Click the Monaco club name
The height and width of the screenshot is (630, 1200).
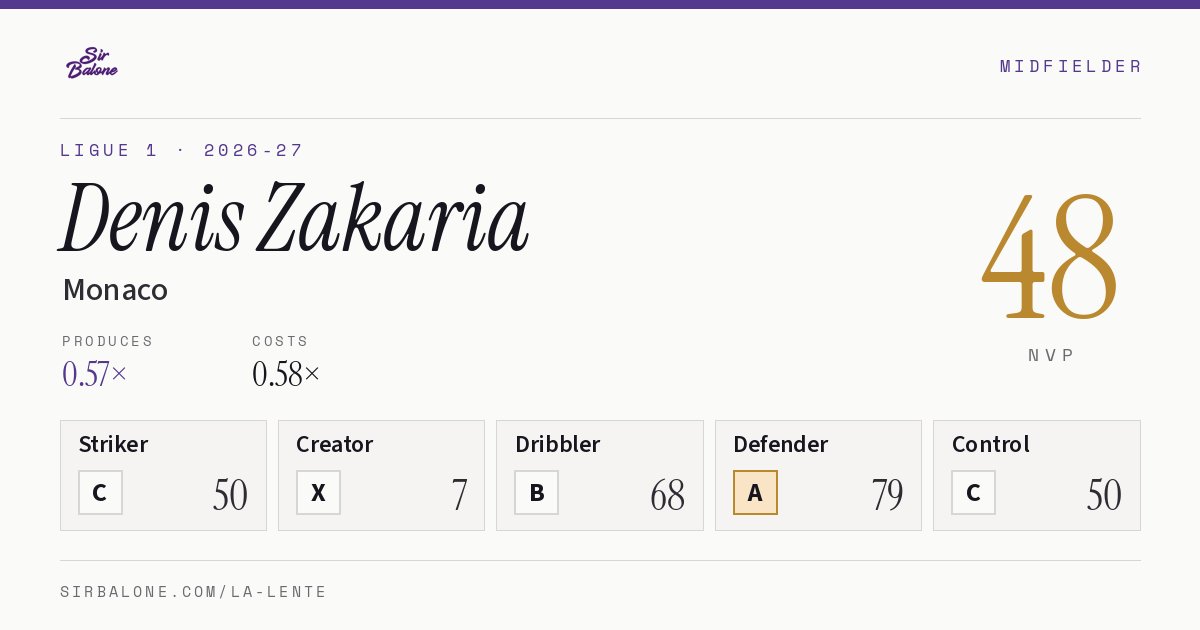[x=115, y=290]
